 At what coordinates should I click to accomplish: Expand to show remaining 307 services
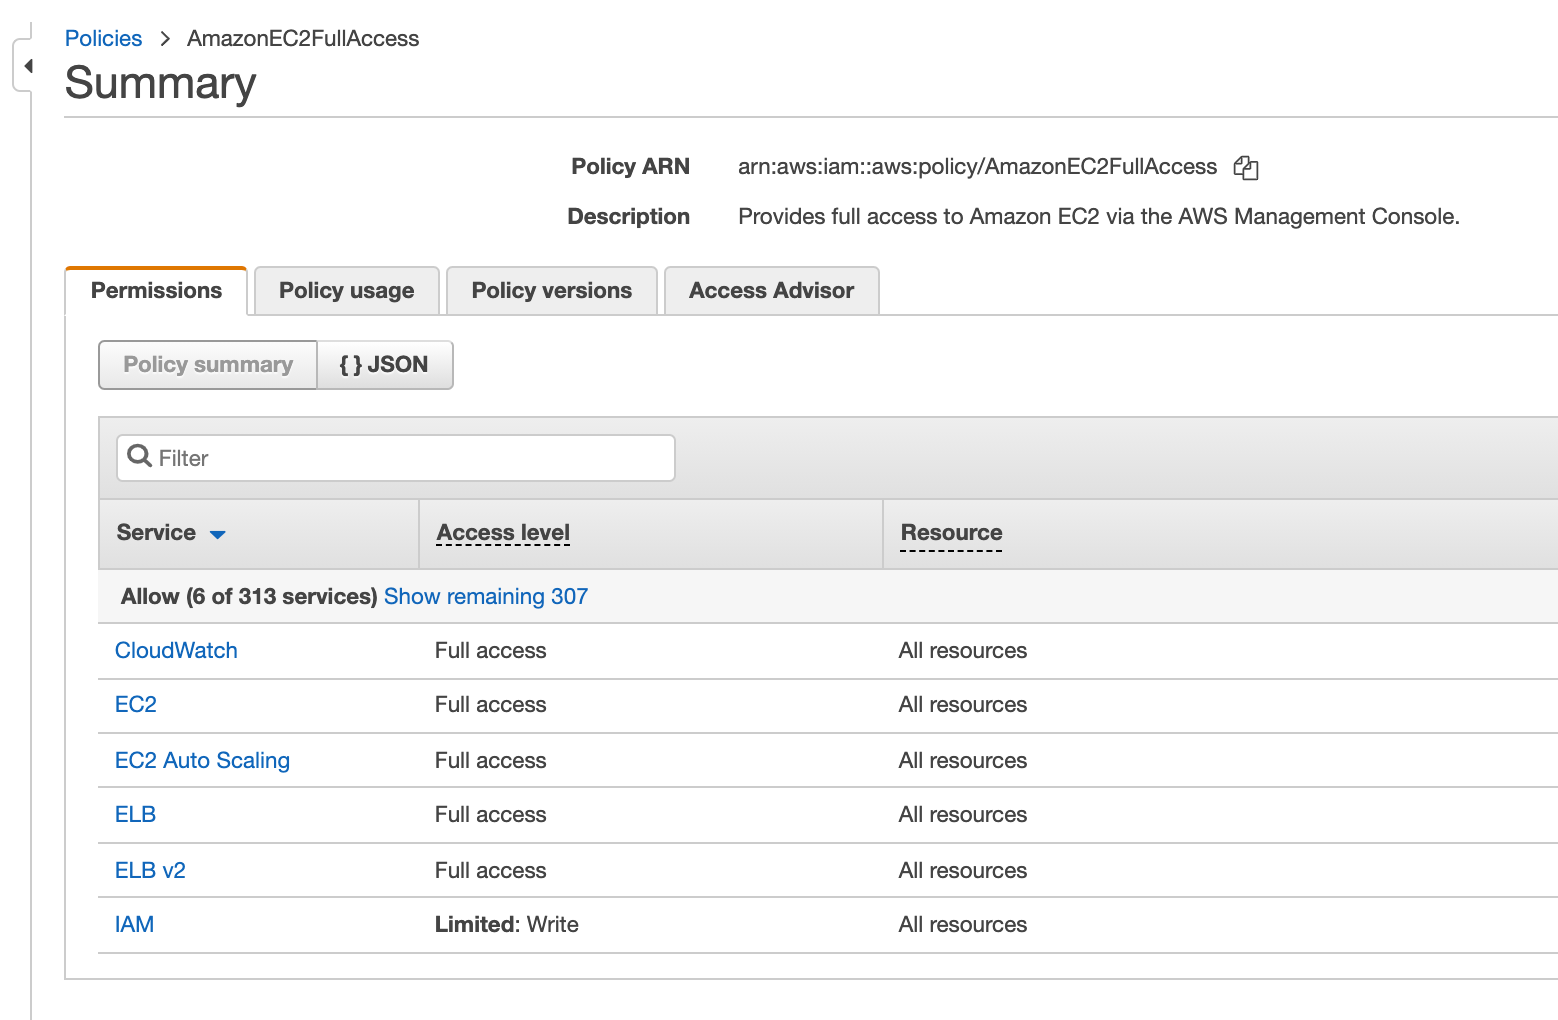point(485,596)
